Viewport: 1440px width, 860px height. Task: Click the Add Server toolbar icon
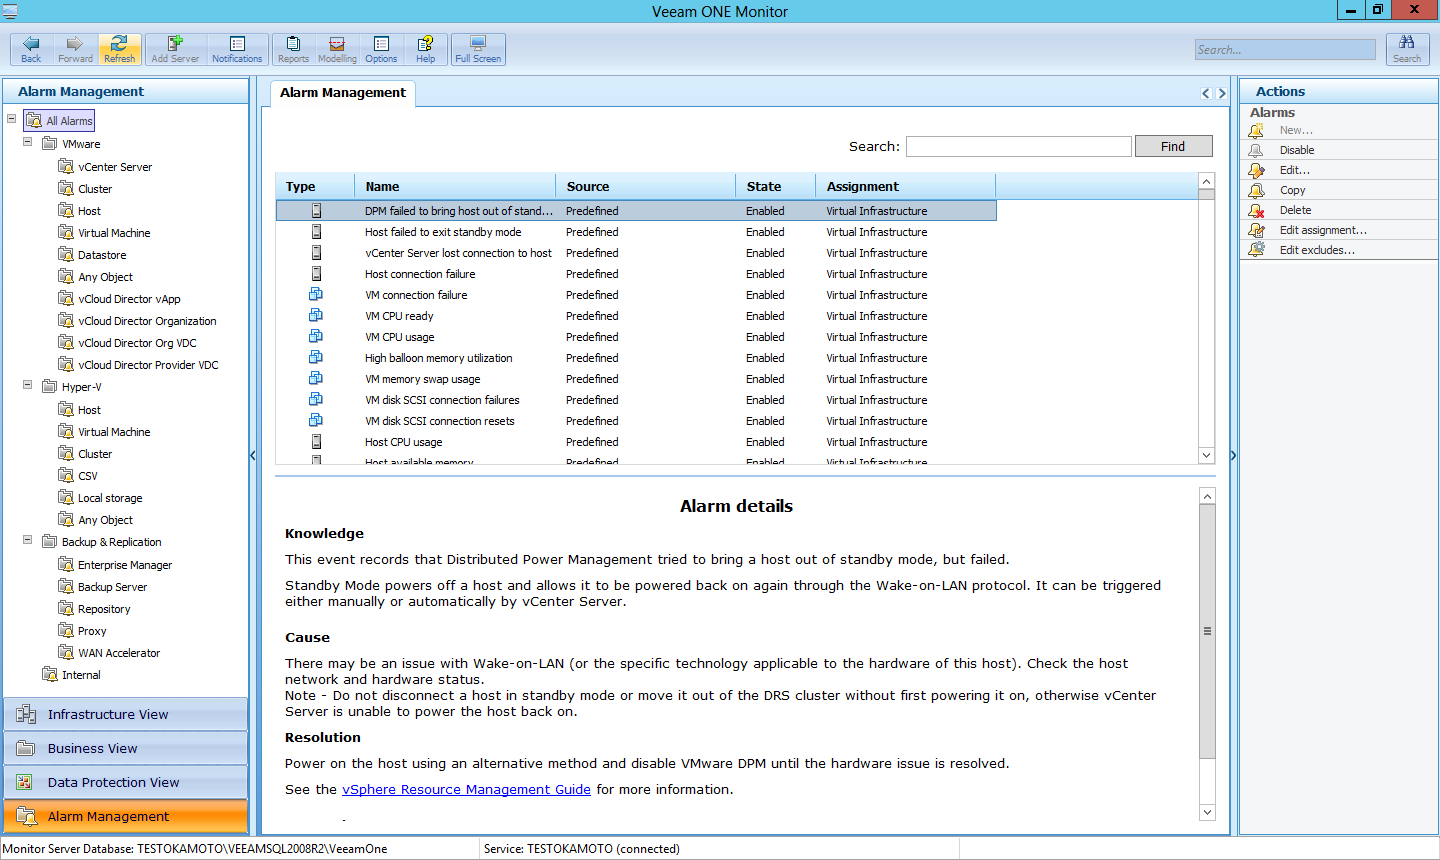pyautogui.click(x=175, y=49)
